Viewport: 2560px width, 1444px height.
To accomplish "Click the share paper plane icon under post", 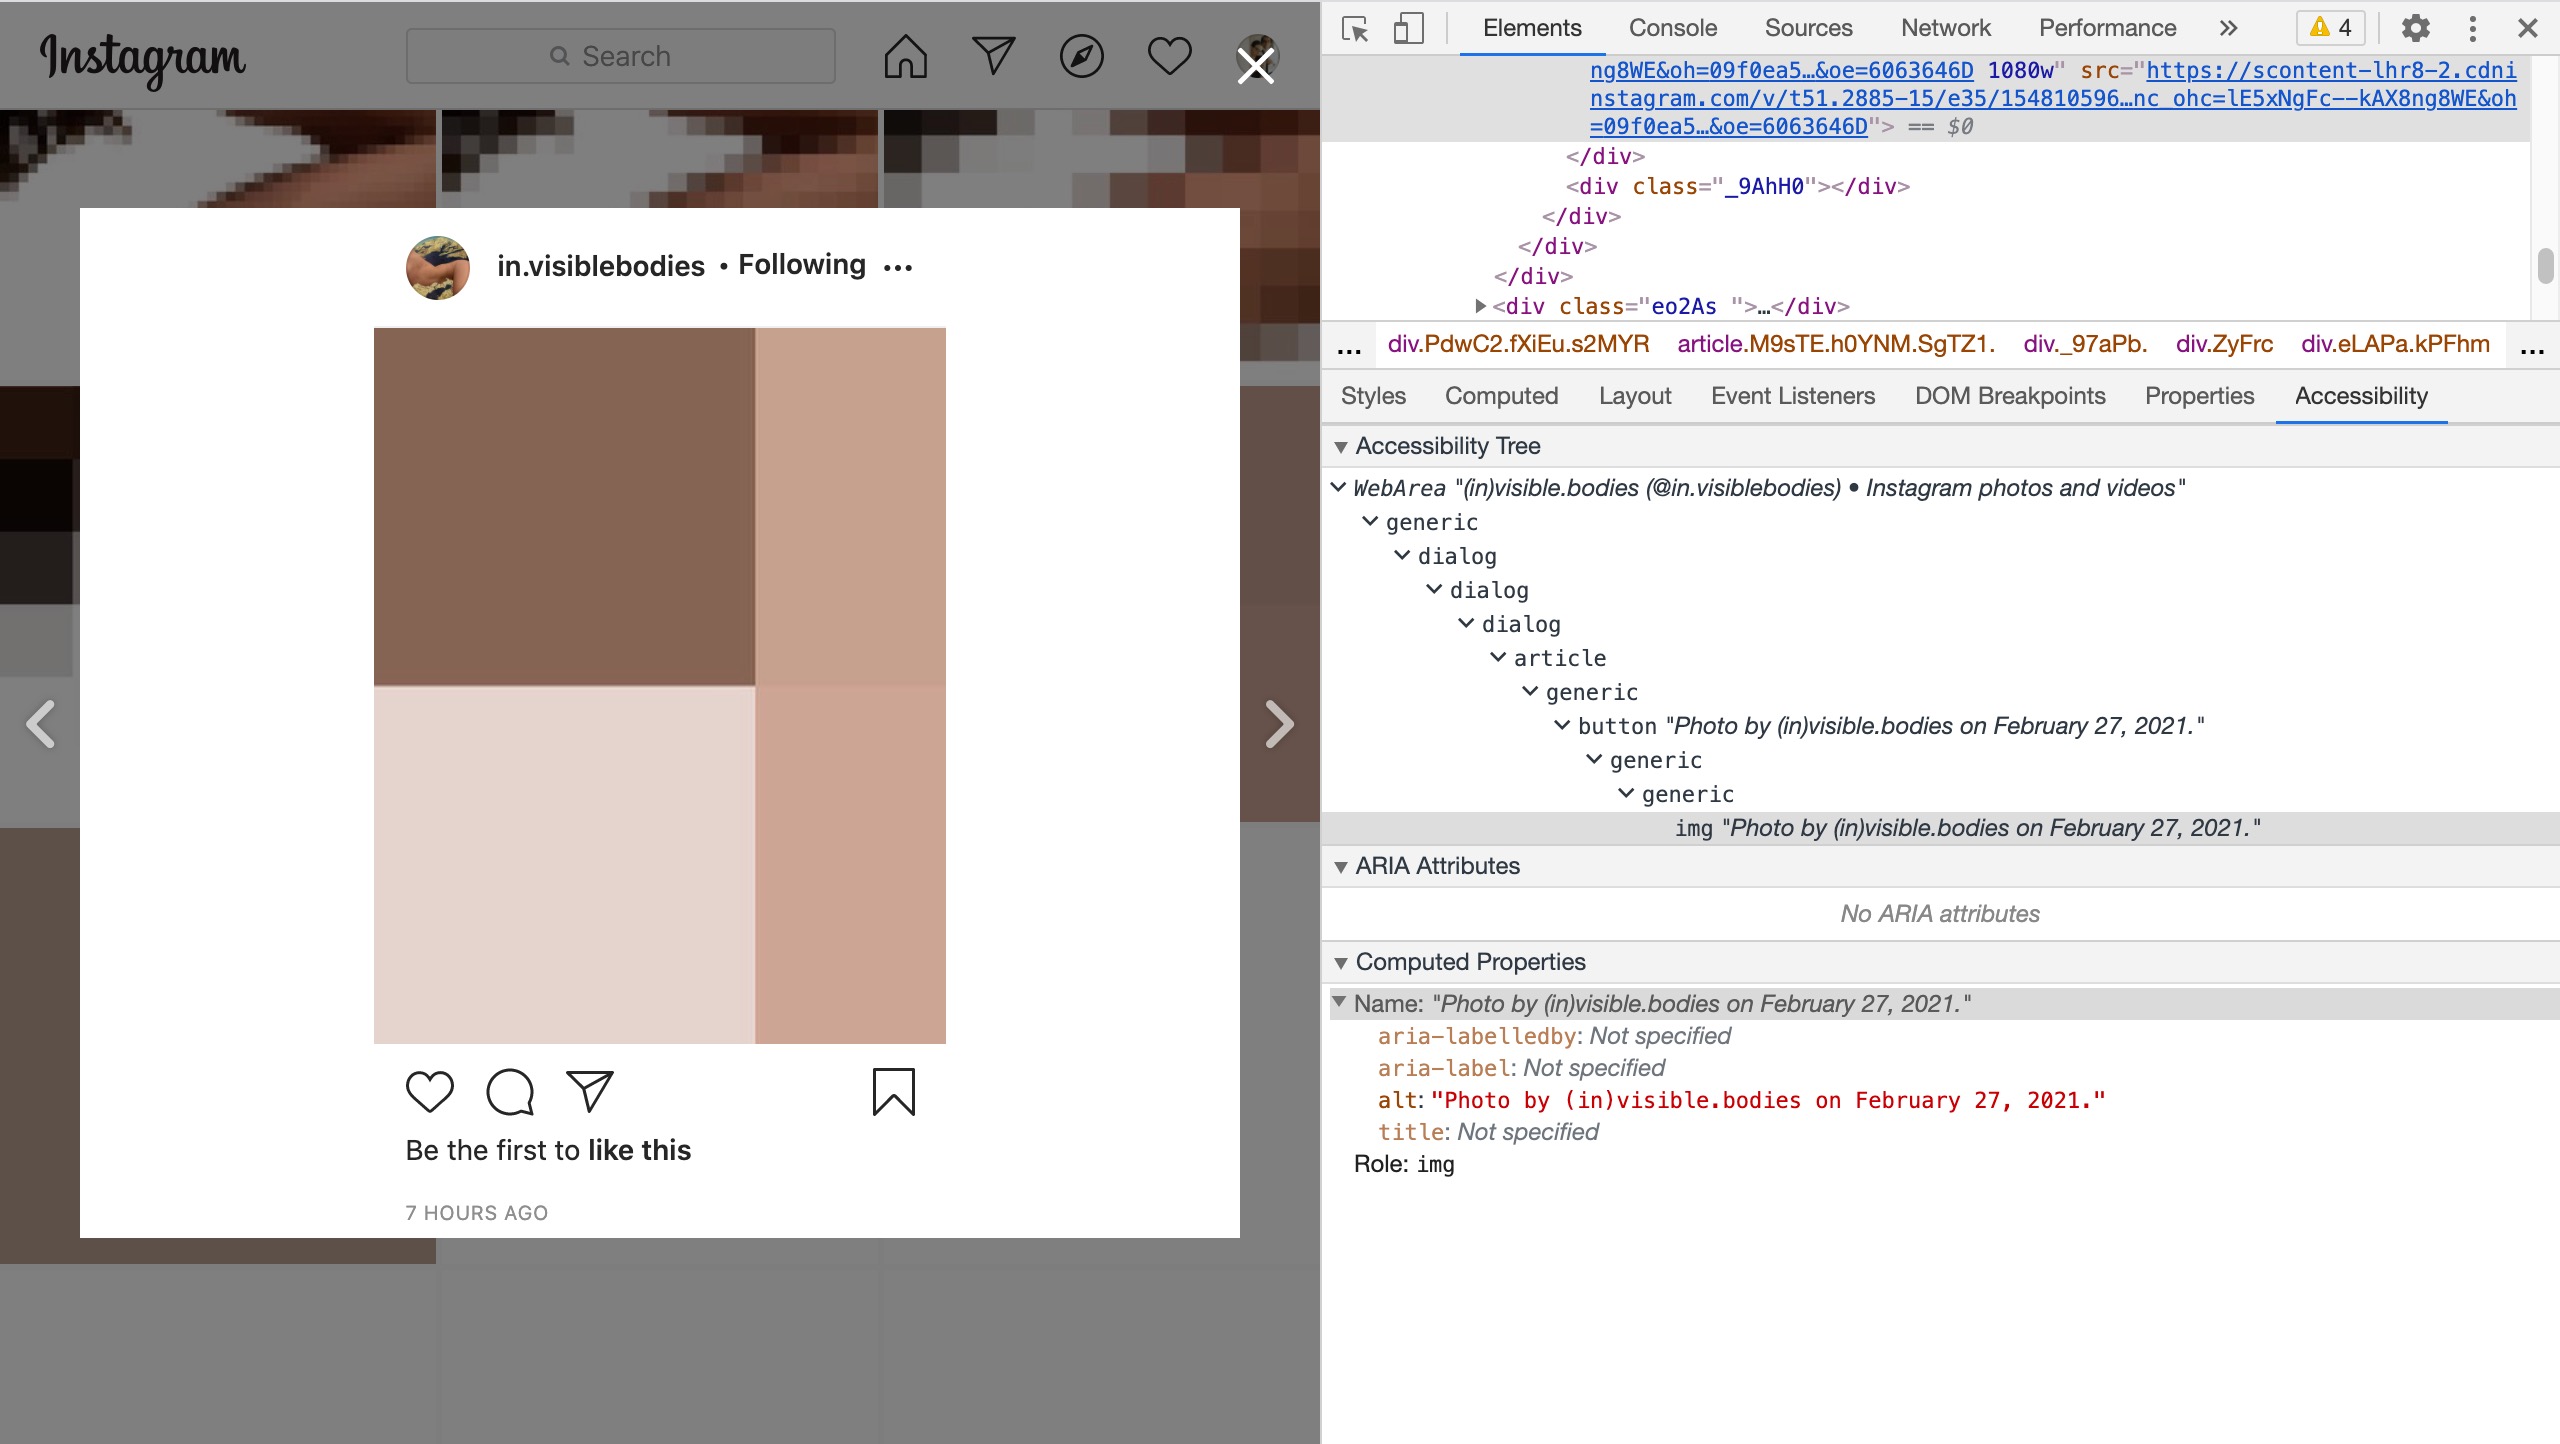I will pos(590,1091).
